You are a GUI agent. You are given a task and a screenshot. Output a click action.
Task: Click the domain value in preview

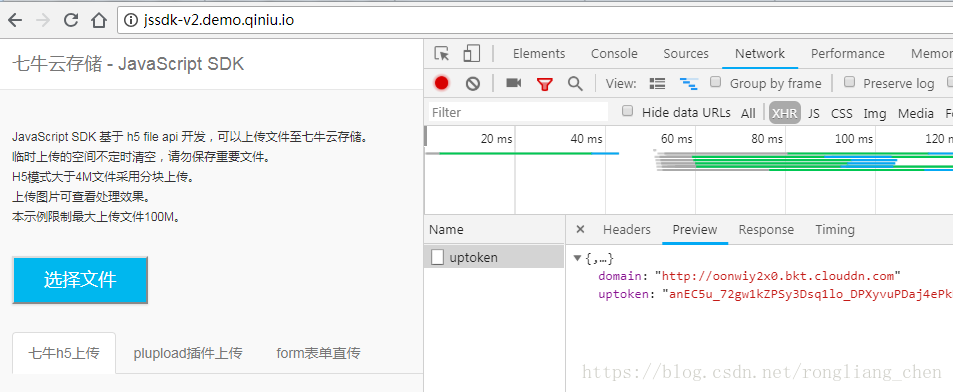(x=777, y=276)
